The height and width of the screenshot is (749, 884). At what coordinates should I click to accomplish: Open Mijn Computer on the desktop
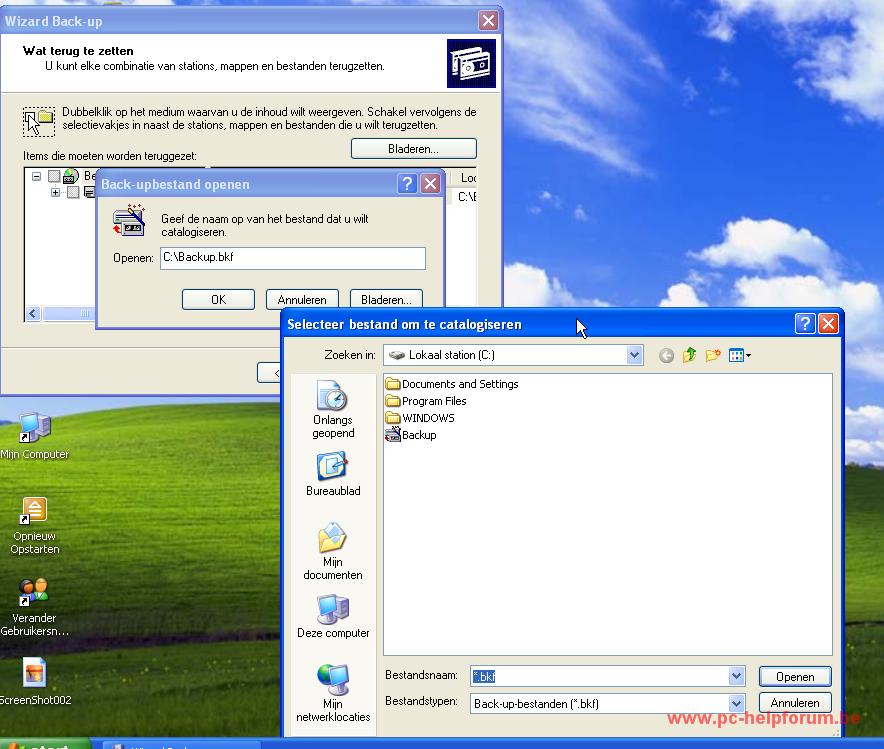point(35,430)
